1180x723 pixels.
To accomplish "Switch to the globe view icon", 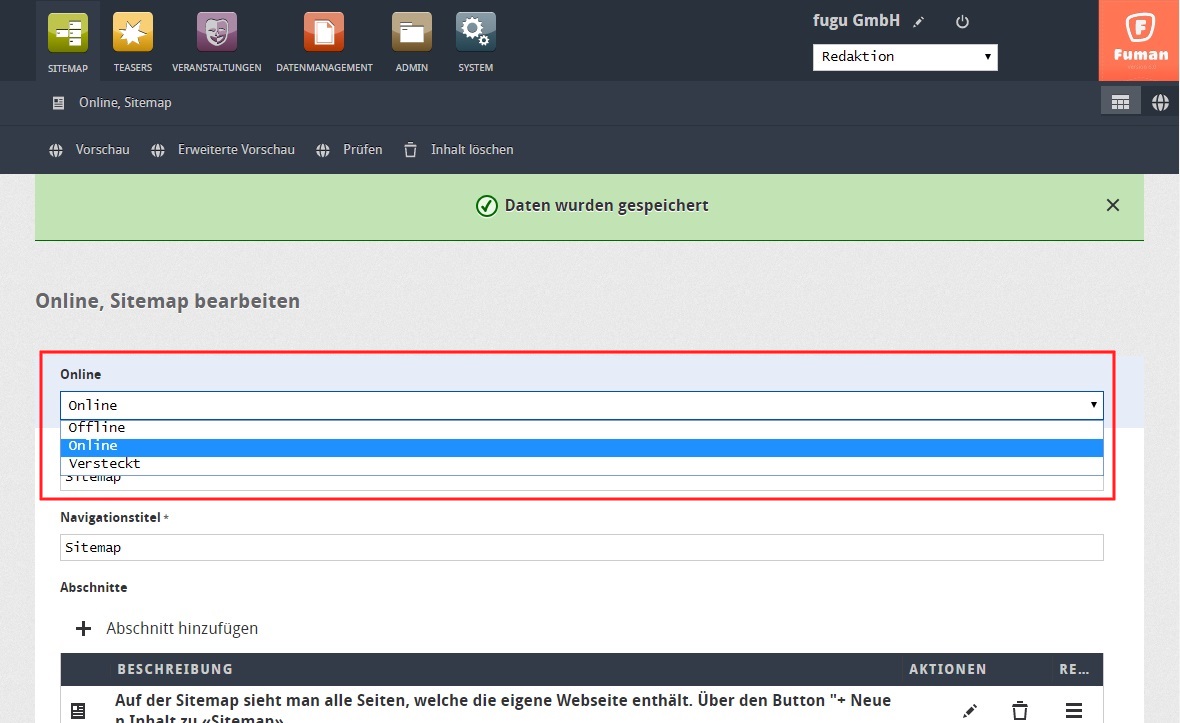I will point(1160,102).
